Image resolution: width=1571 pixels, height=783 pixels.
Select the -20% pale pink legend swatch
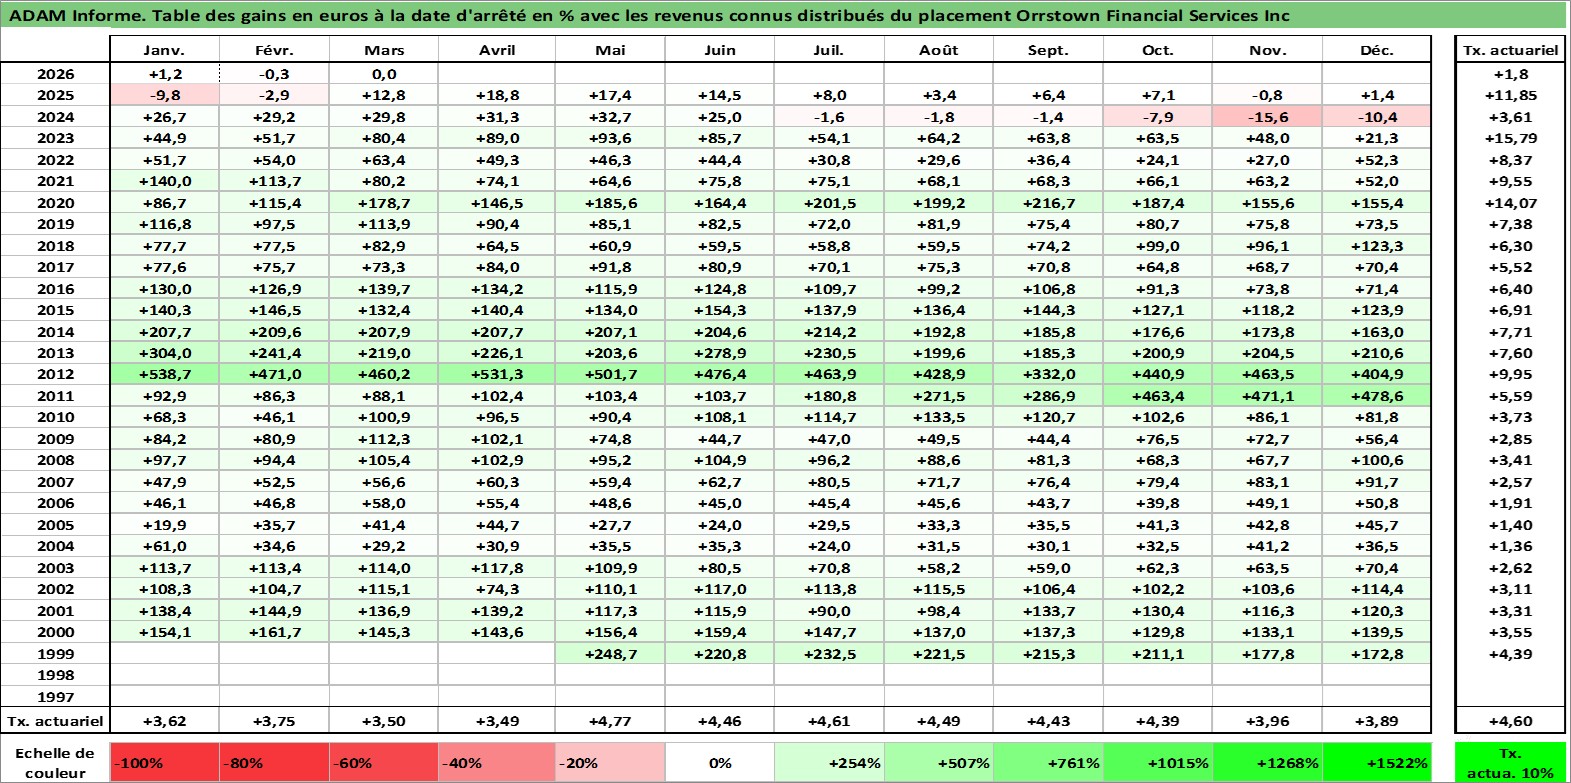click(x=610, y=762)
